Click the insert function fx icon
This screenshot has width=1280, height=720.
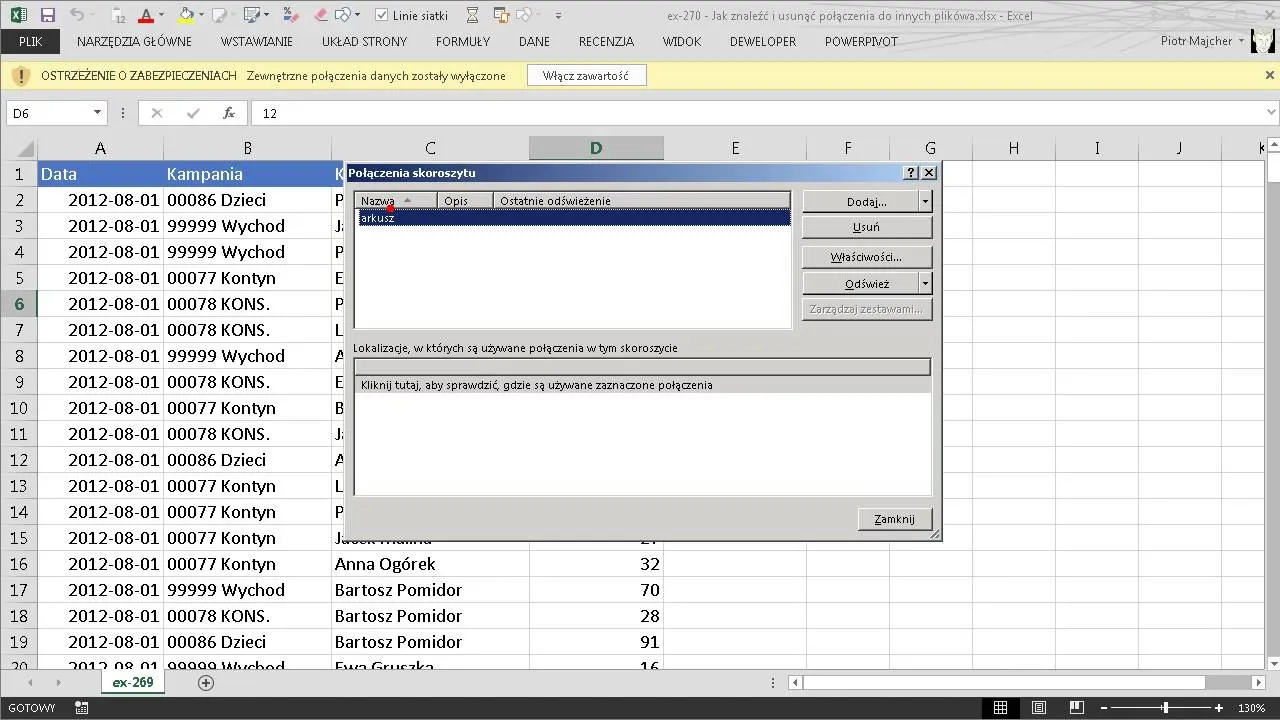click(229, 113)
